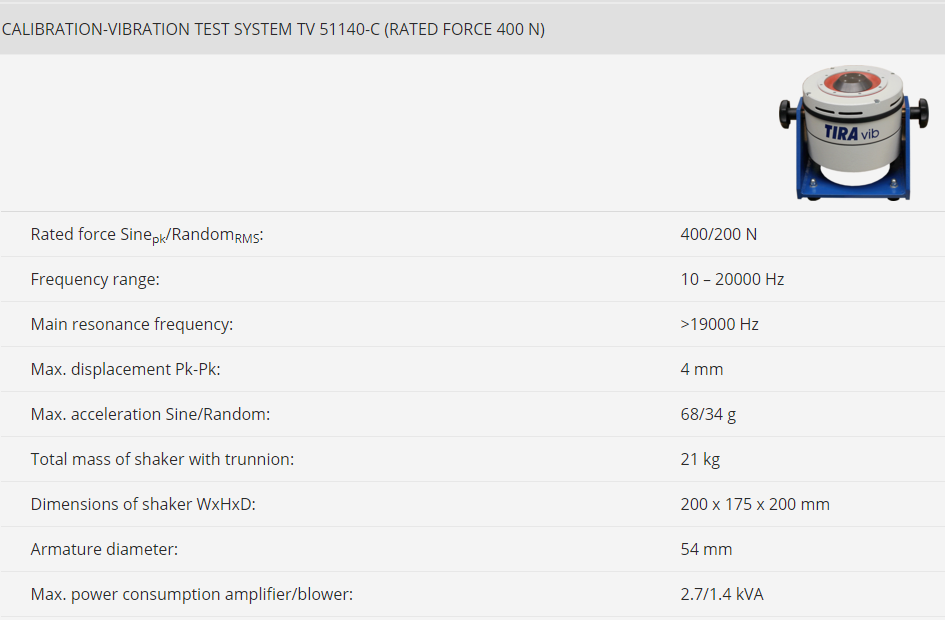Click the TV 51140-C system title header
Image resolution: width=945 pixels, height=620 pixels.
pyautogui.click(x=273, y=29)
